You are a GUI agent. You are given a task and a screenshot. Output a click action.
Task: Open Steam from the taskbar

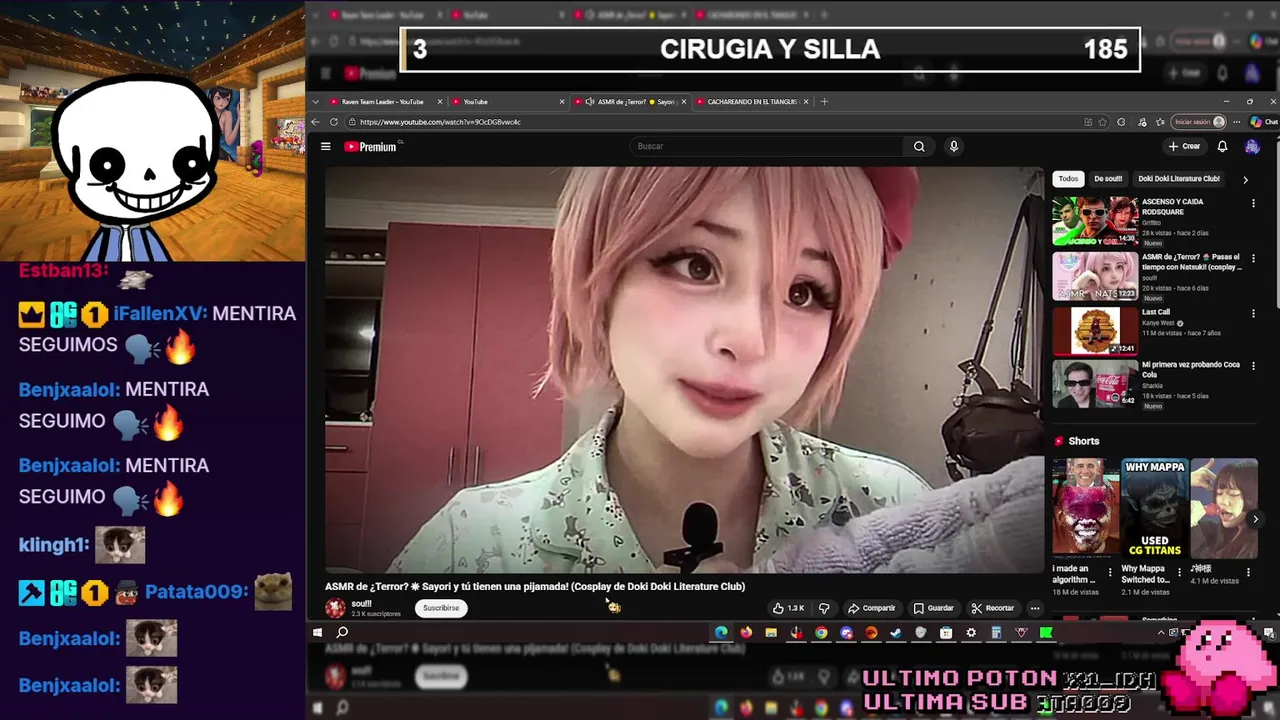click(x=896, y=632)
